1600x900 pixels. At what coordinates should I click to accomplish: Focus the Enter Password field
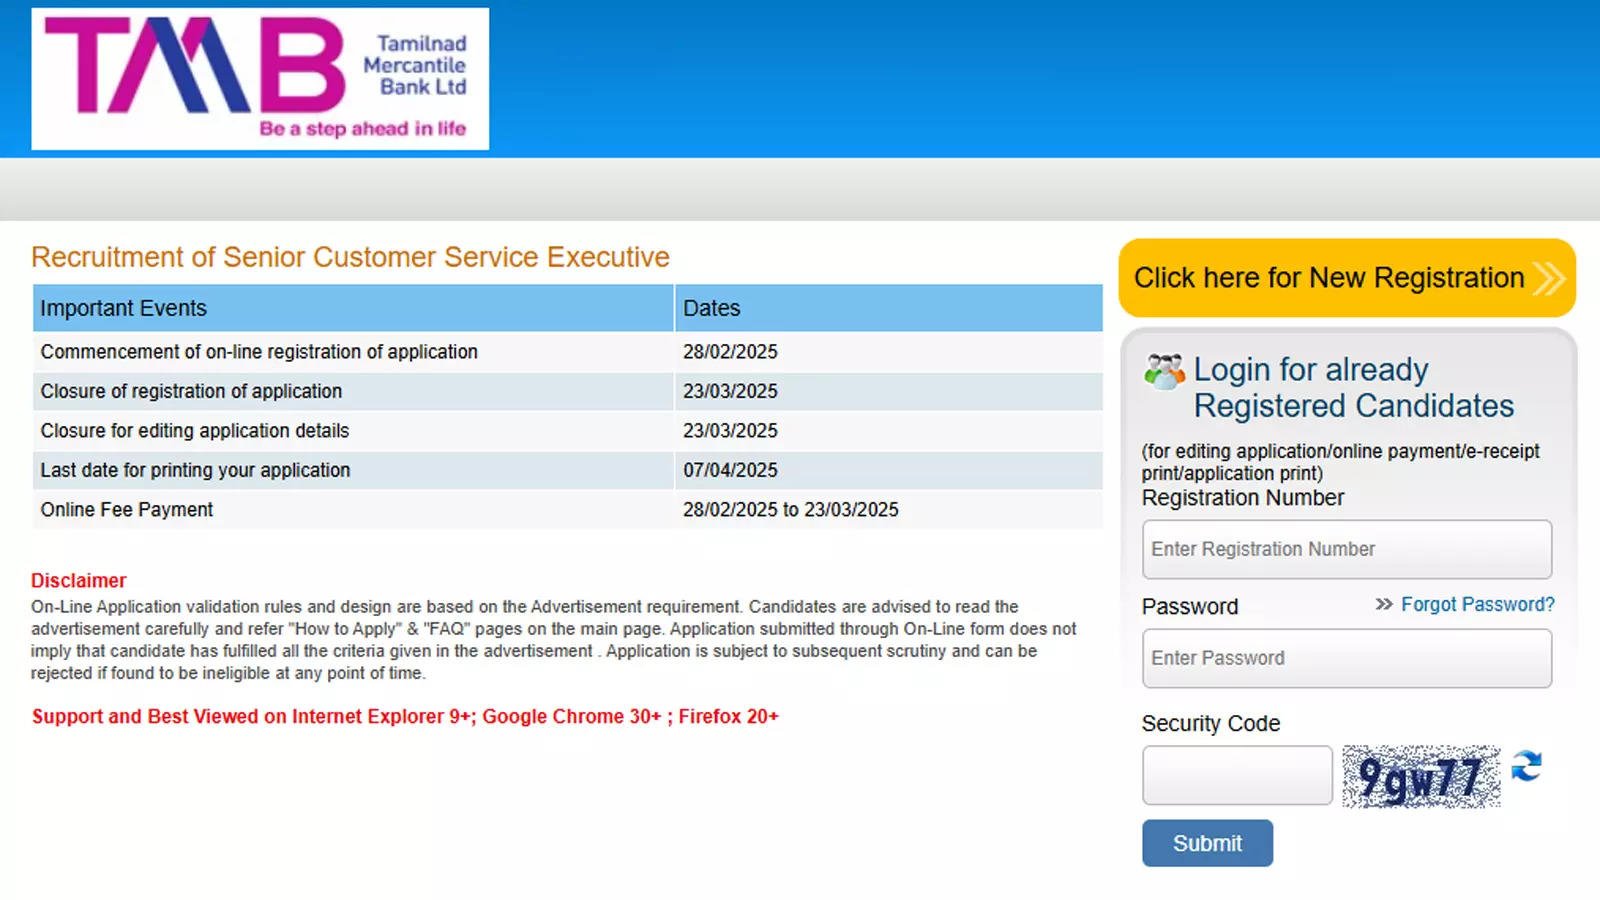coord(1347,658)
